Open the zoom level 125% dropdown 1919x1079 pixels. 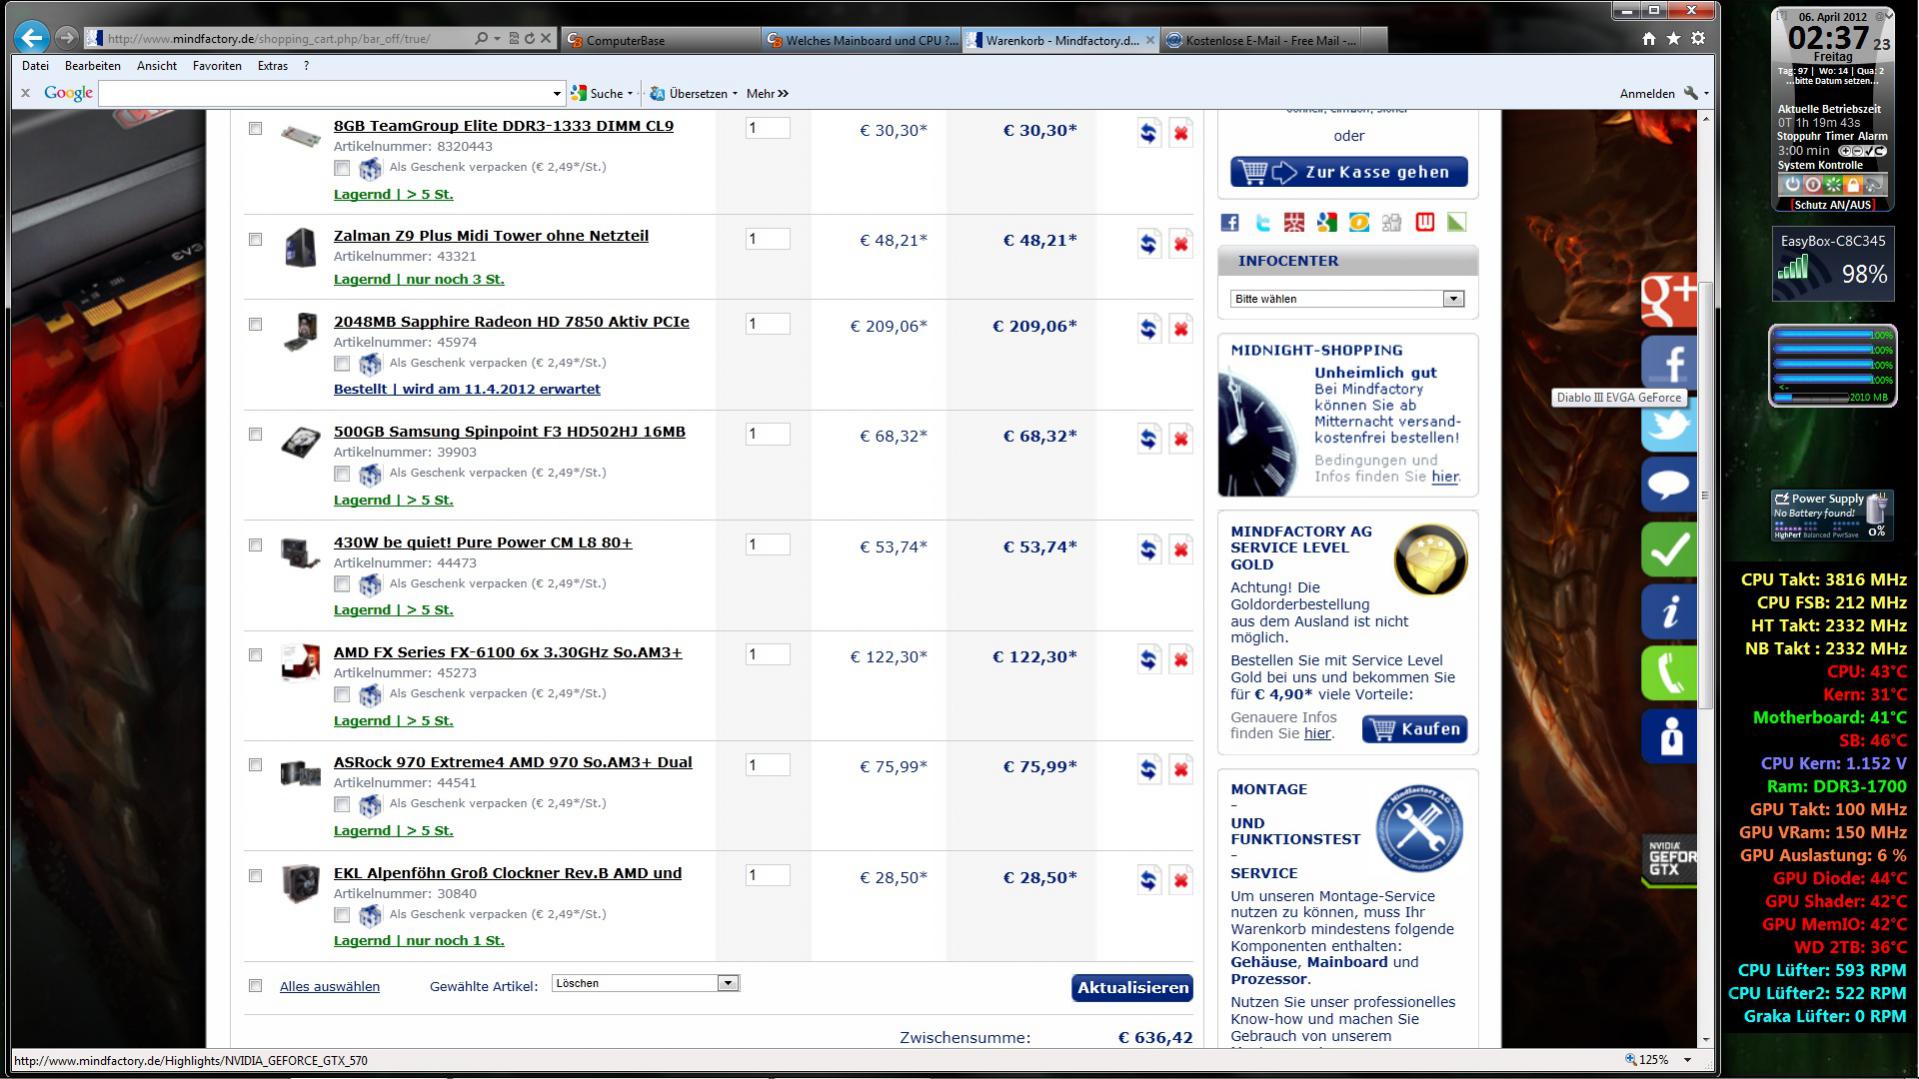(x=1688, y=1060)
